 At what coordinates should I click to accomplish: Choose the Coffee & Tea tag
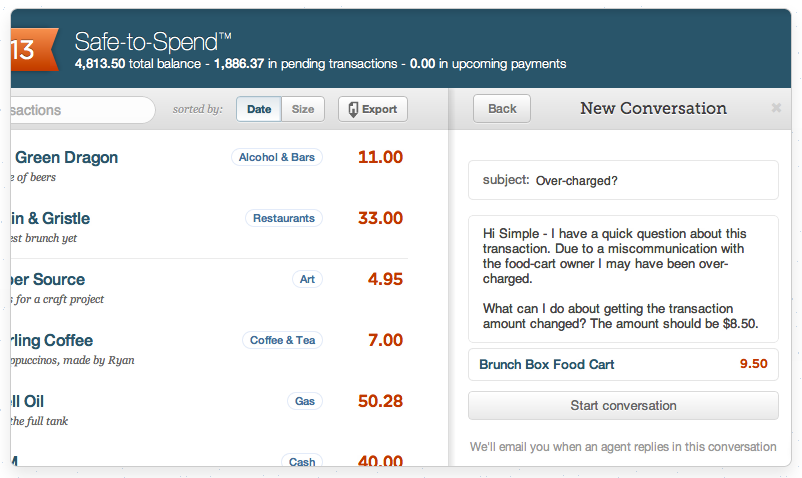(282, 340)
